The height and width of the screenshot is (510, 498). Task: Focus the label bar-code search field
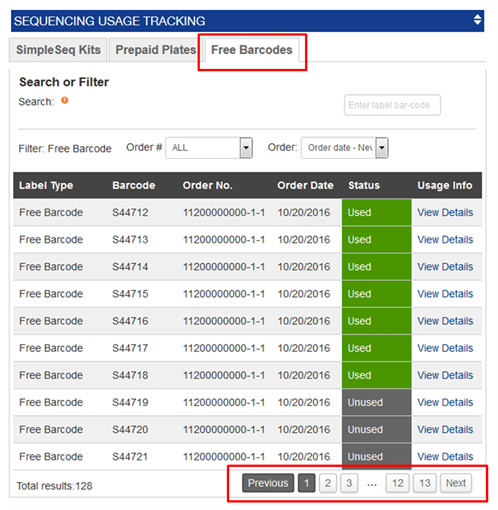click(x=392, y=105)
